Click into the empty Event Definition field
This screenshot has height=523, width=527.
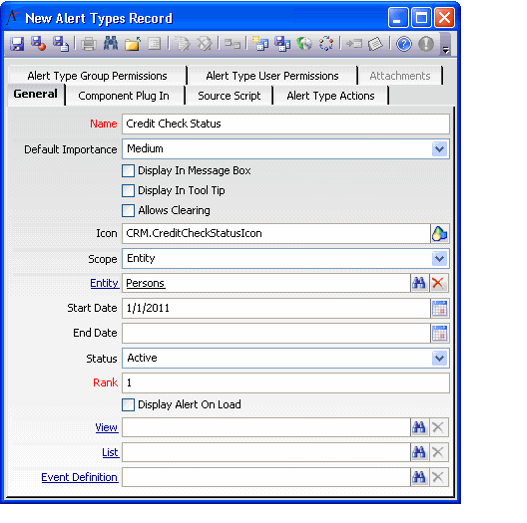coord(266,477)
